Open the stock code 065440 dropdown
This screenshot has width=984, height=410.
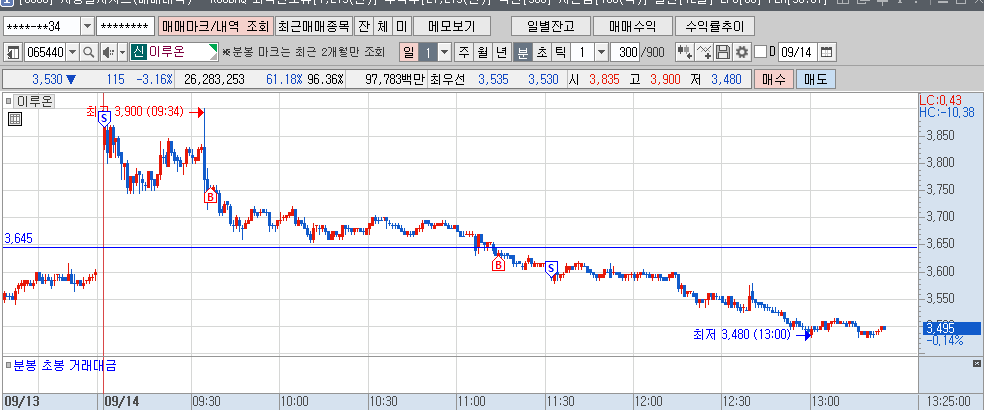[x=73, y=52]
